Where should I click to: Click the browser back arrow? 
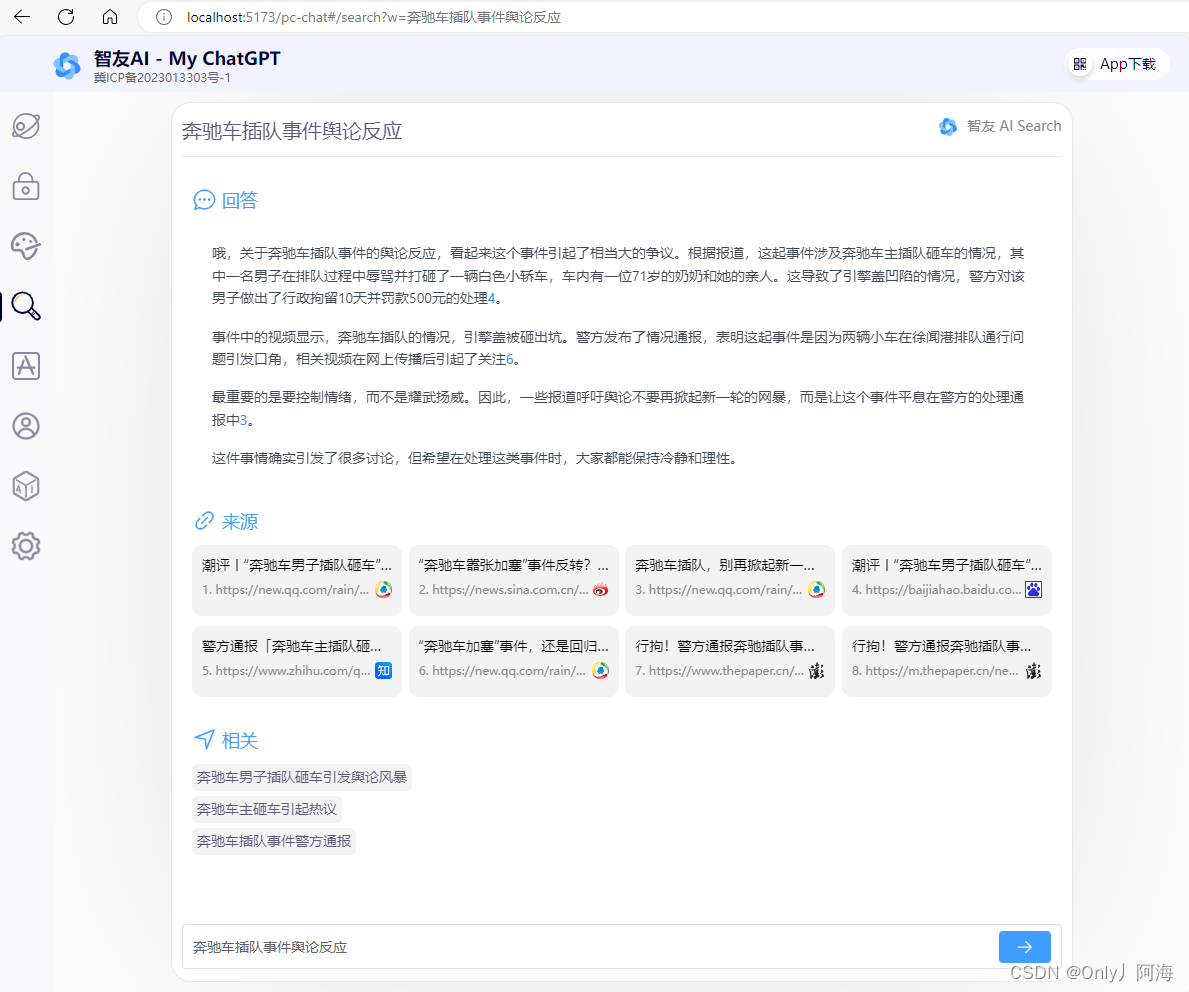click(x=22, y=17)
